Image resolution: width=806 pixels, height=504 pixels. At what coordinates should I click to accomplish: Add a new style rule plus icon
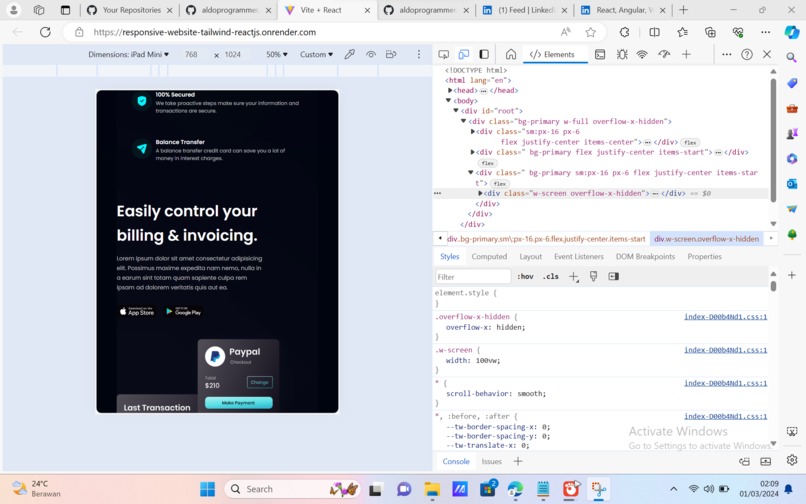pos(574,277)
